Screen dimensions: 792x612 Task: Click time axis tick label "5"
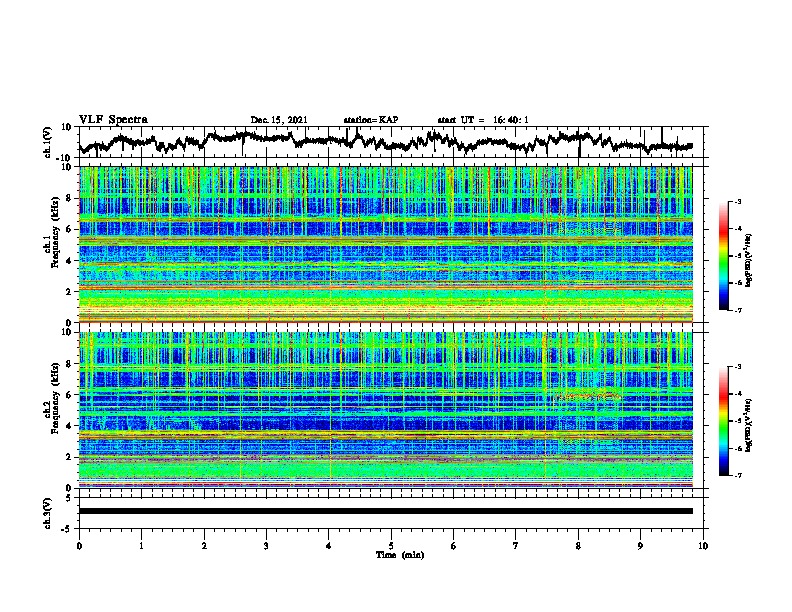pos(391,546)
